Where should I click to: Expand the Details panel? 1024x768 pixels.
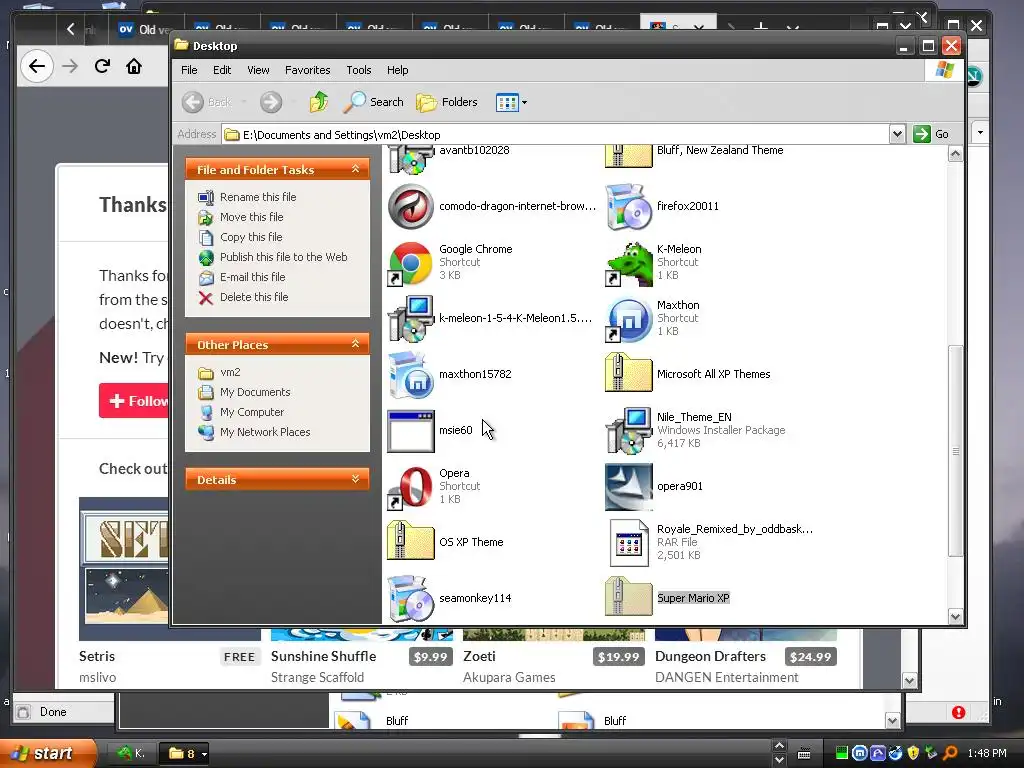[355, 479]
